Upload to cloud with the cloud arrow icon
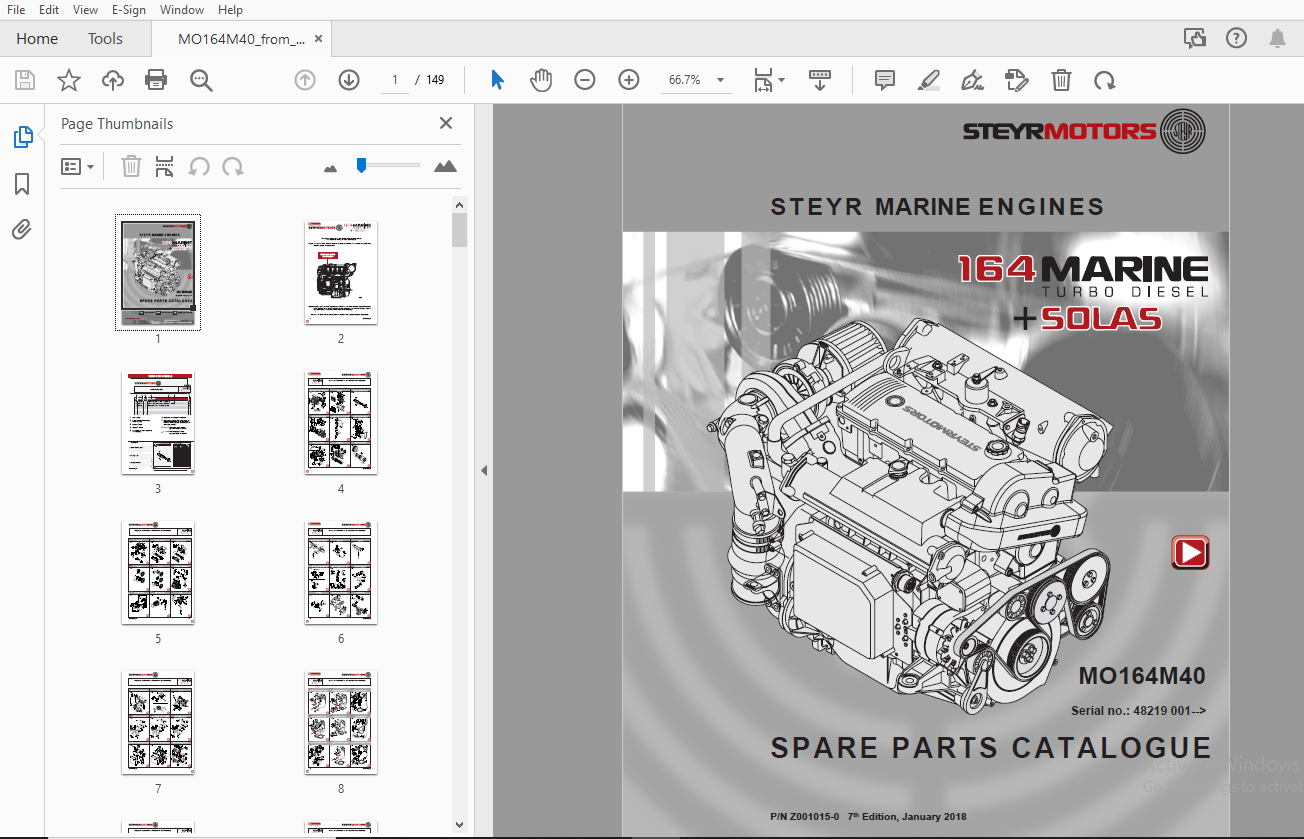The image size is (1304, 839). coord(113,80)
